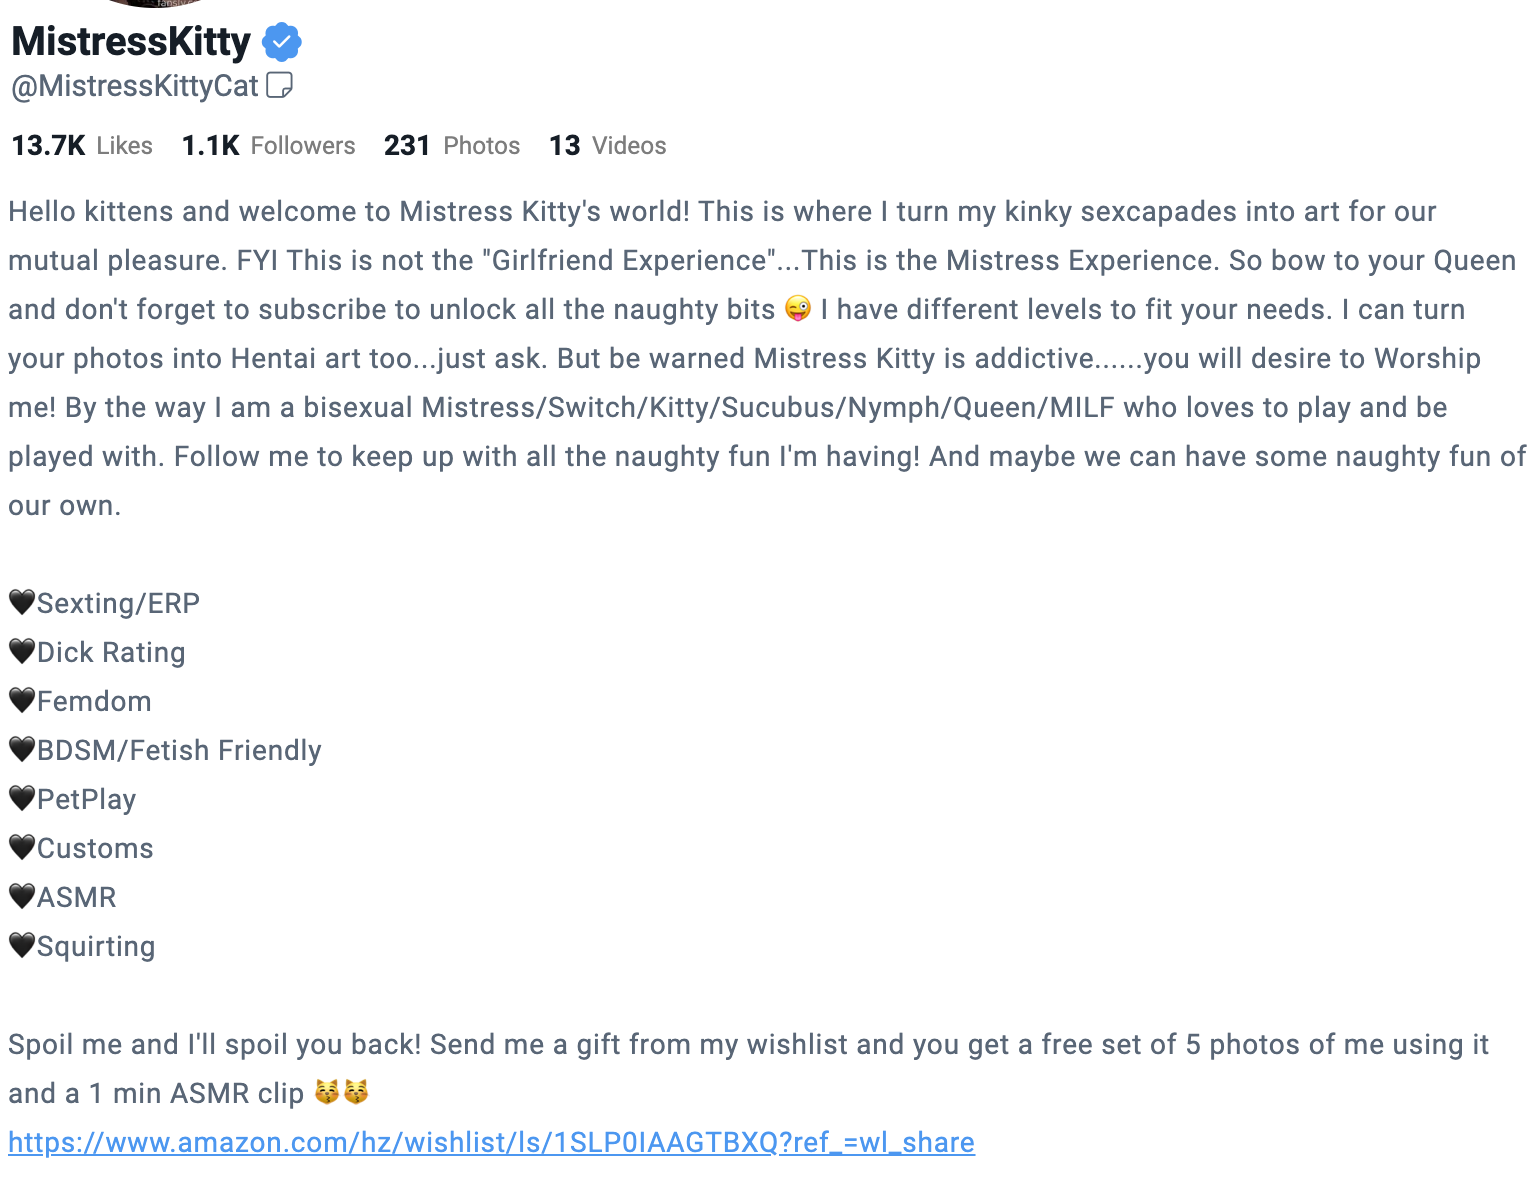Click the black heart beside PetPlay
The width and height of the screenshot is (1530, 1178).
click(22, 798)
